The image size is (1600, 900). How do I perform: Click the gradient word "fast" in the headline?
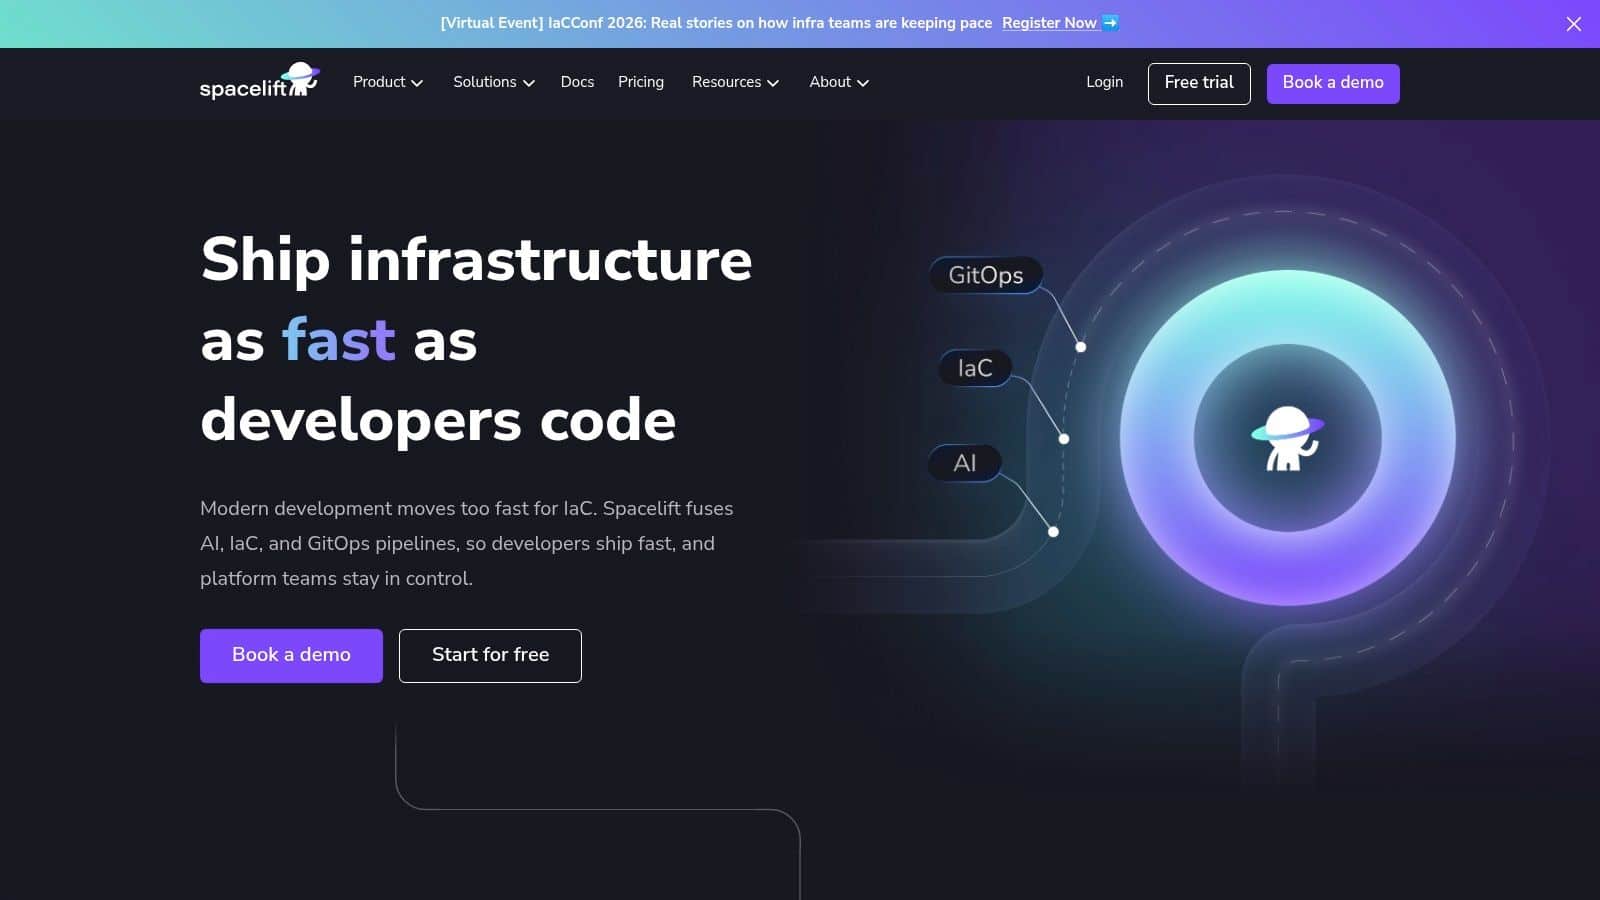tap(339, 340)
